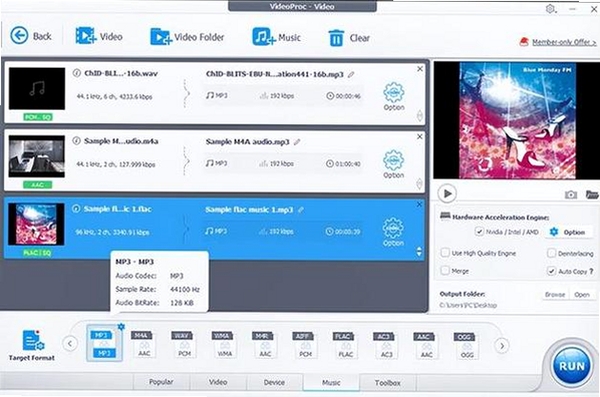Show Auto Copy help question mark
This screenshot has width=600, height=397.
pyautogui.click(x=592, y=271)
